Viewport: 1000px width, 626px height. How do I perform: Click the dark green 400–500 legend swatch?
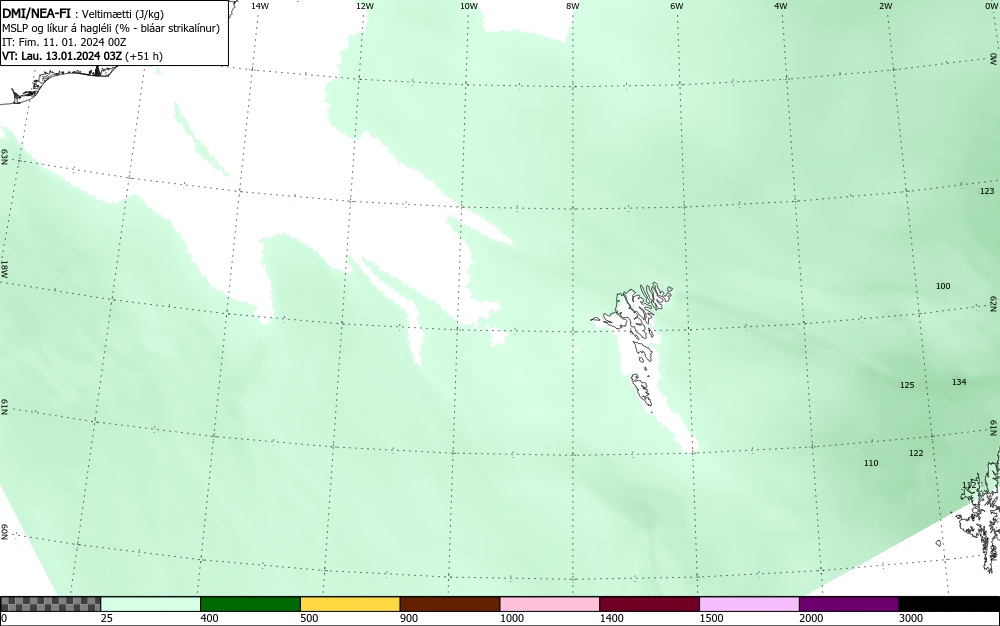coord(250,604)
